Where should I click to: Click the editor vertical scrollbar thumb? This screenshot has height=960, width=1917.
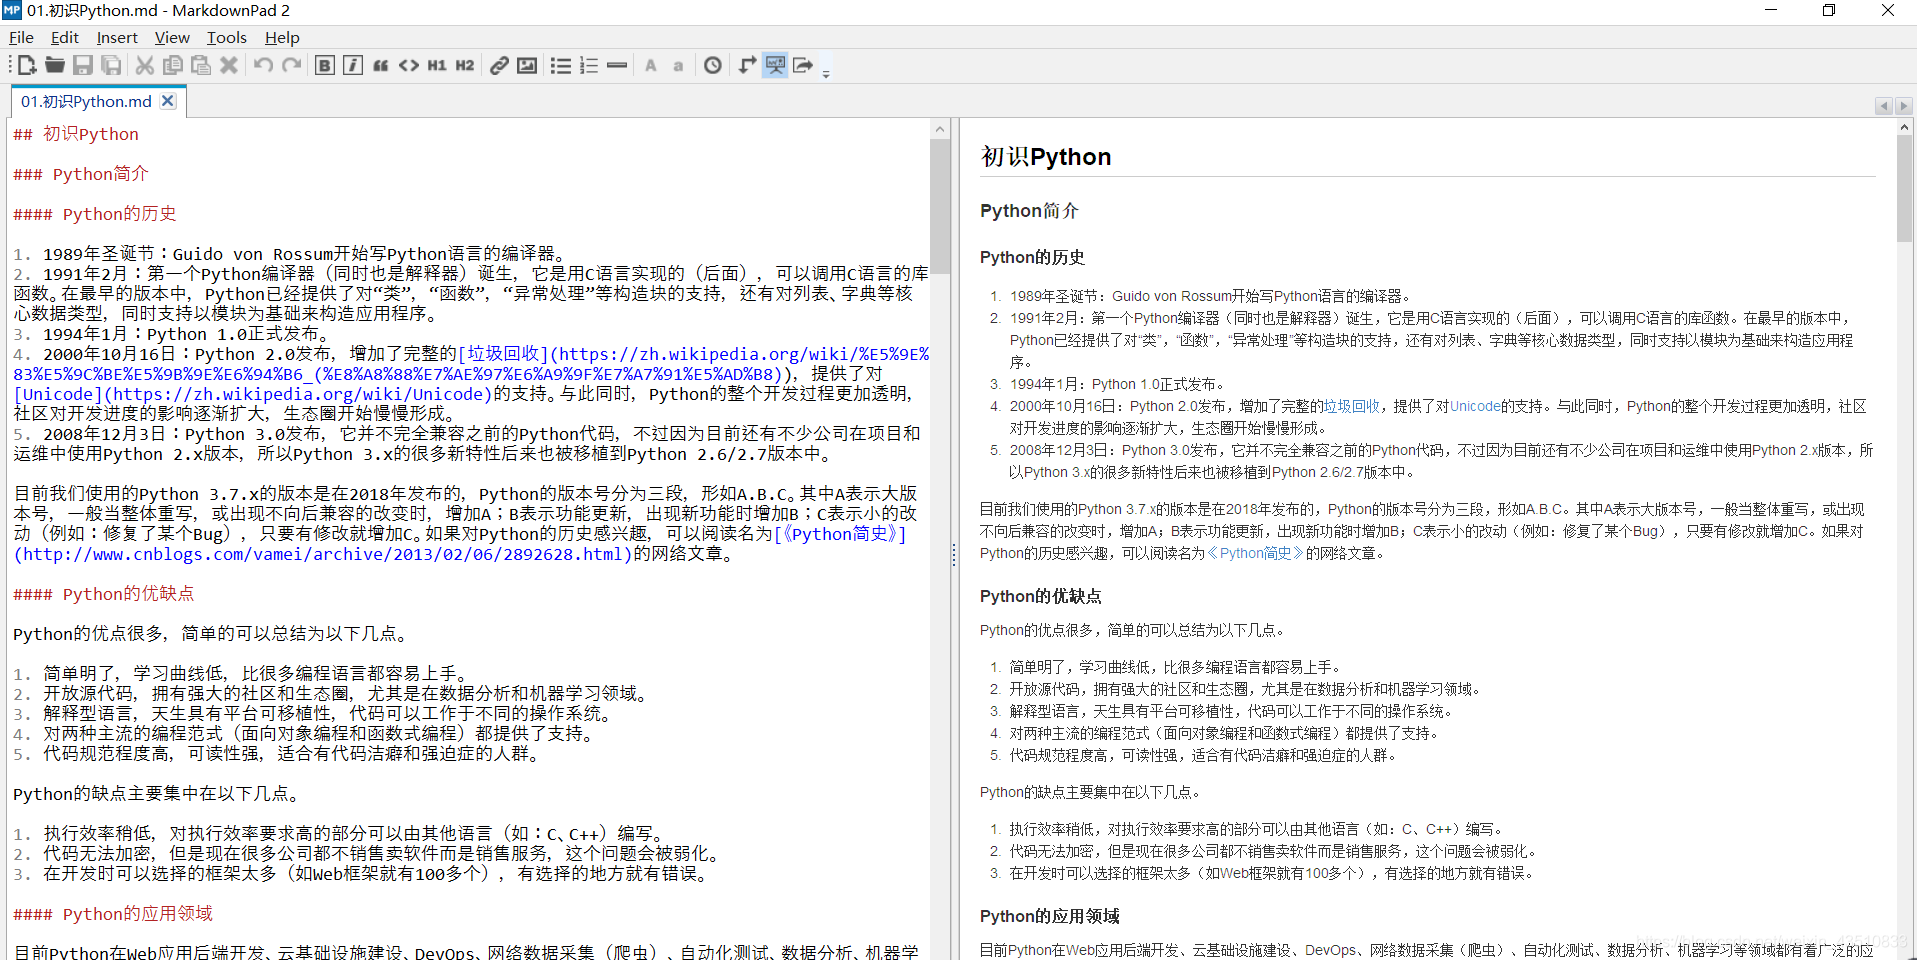[940, 205]
